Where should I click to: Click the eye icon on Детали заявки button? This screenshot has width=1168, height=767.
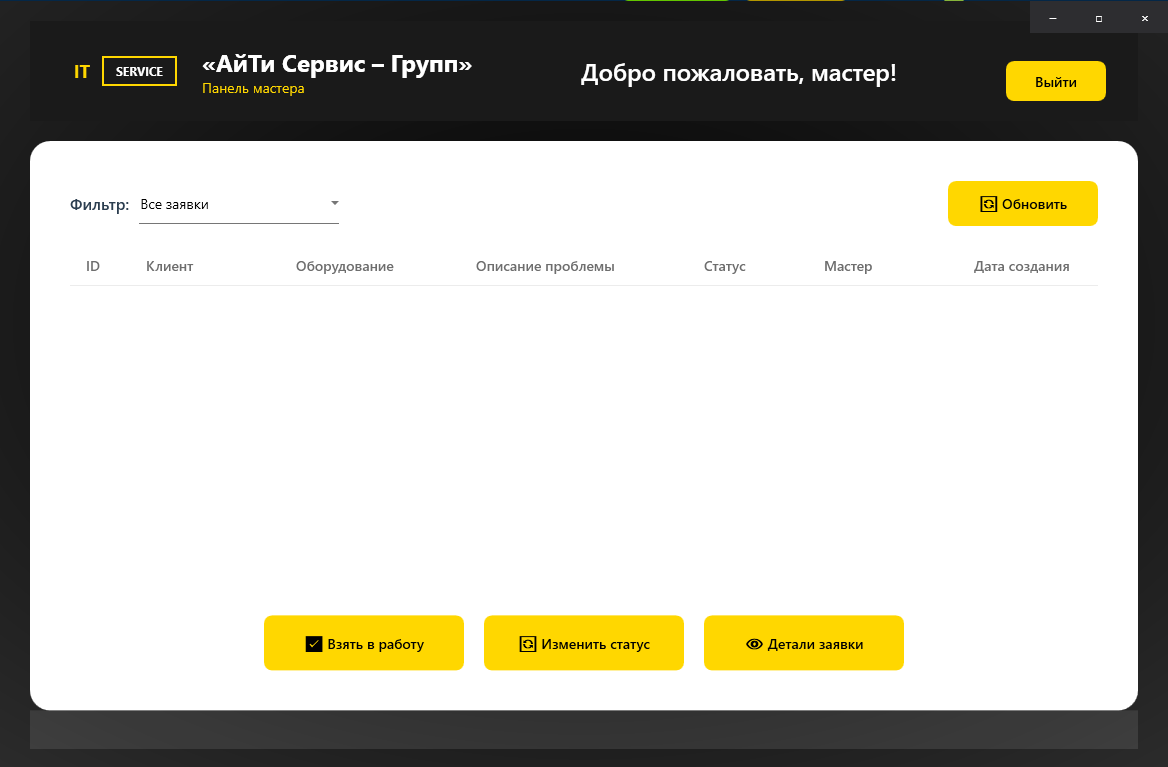click(754, 643)
